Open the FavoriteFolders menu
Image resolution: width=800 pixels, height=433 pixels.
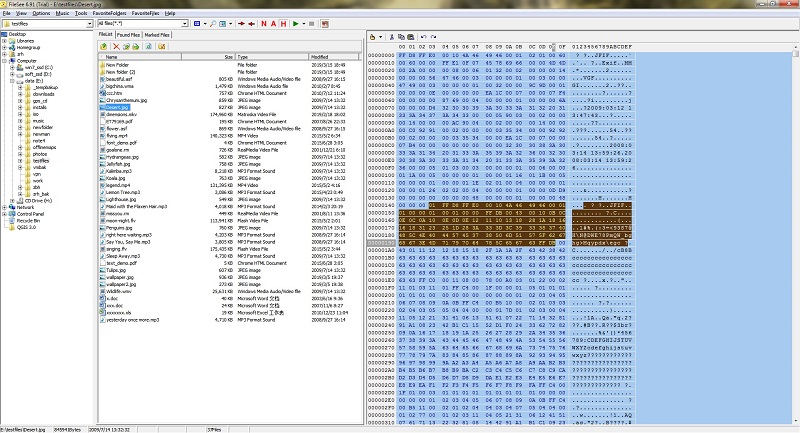pos(109,13)
